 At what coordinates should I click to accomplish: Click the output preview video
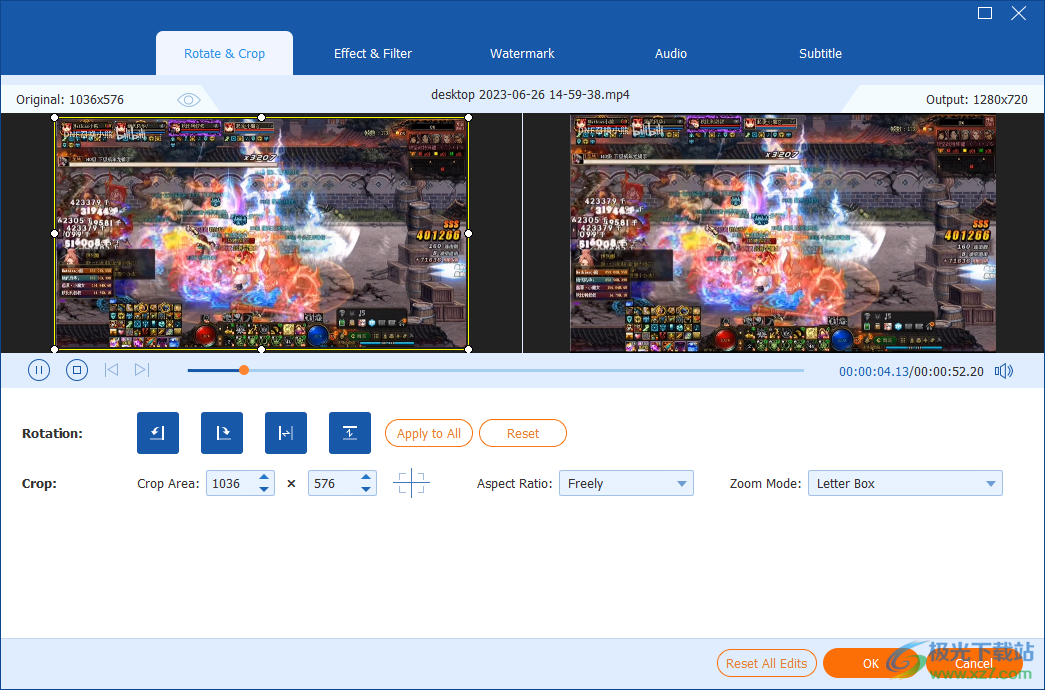(783, 233)
